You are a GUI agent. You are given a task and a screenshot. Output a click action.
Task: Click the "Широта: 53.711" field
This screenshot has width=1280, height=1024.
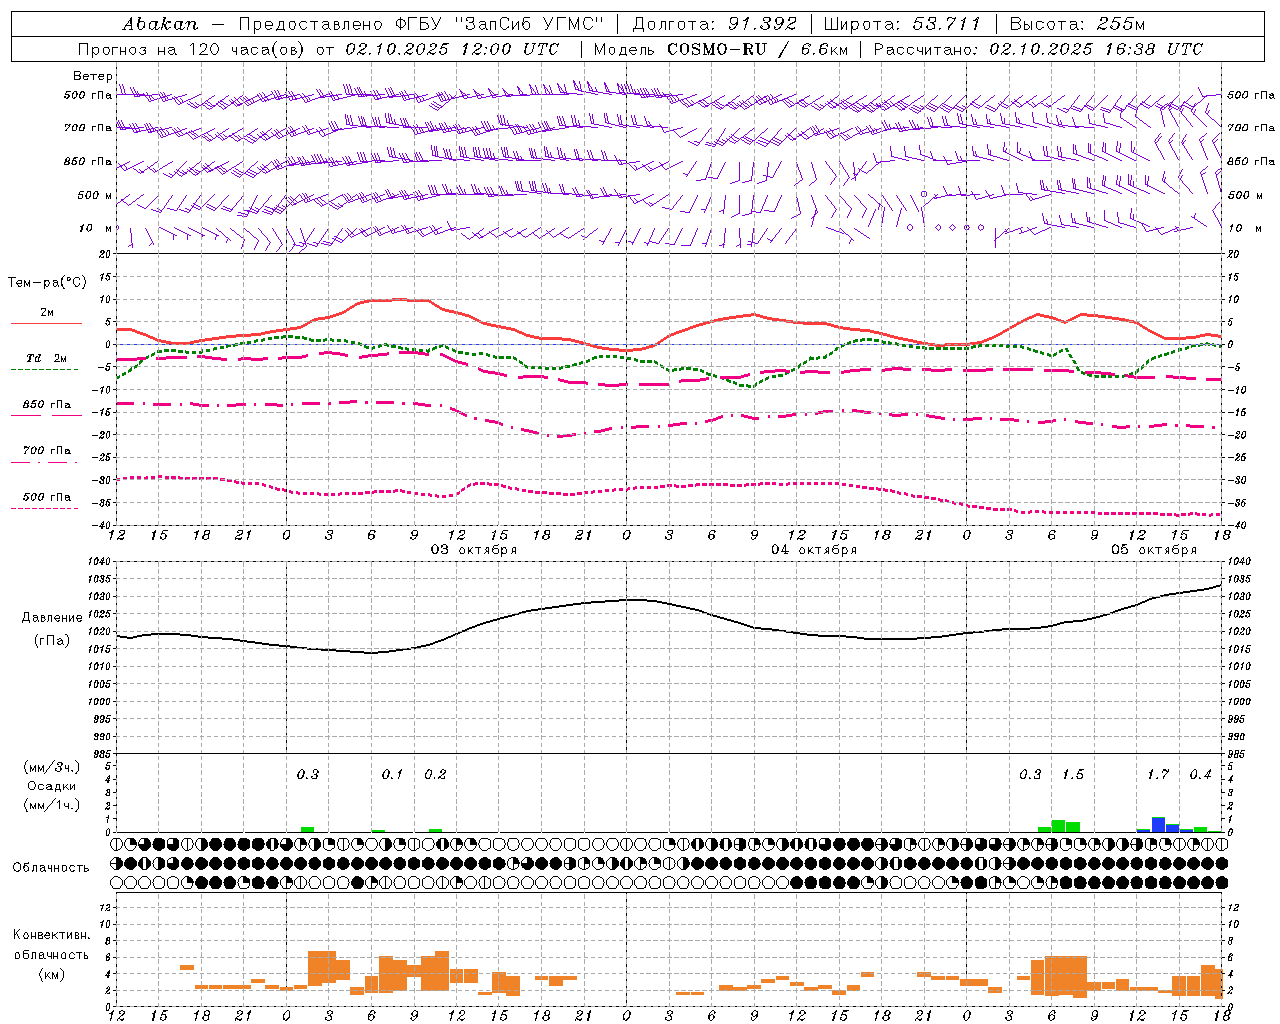pos(902,23)
